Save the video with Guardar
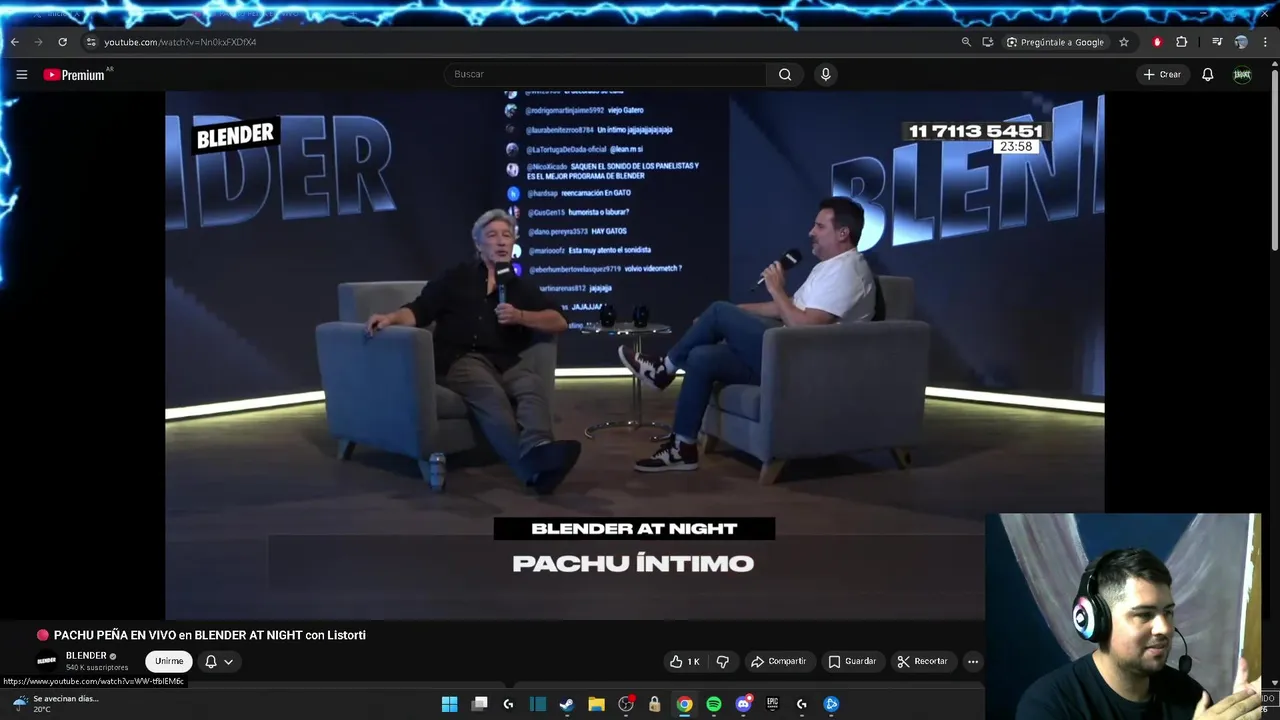The width and height of the screenshot is (1280, 720). tap(852, 661)
